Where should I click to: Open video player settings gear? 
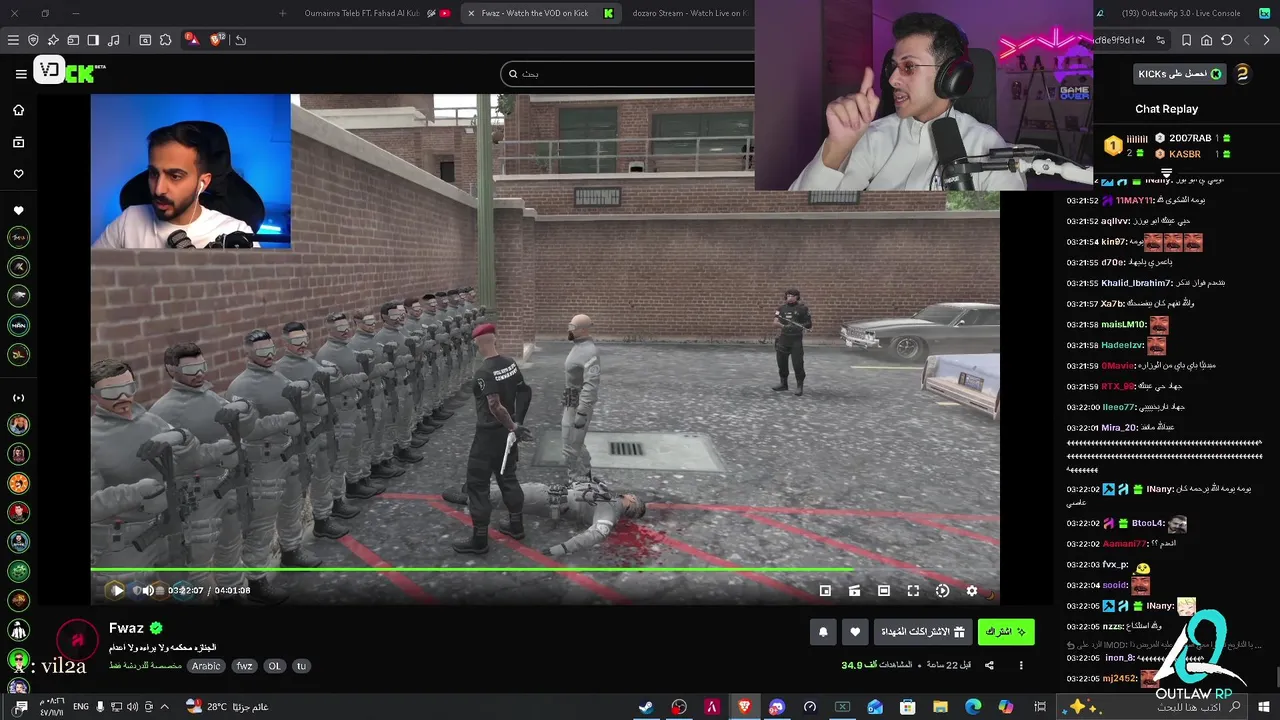tap(971, 591)
